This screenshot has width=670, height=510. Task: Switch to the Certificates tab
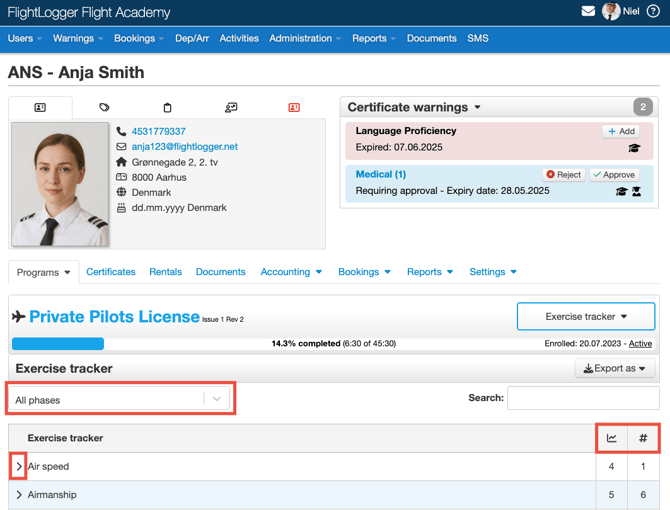tap(111, 272)
